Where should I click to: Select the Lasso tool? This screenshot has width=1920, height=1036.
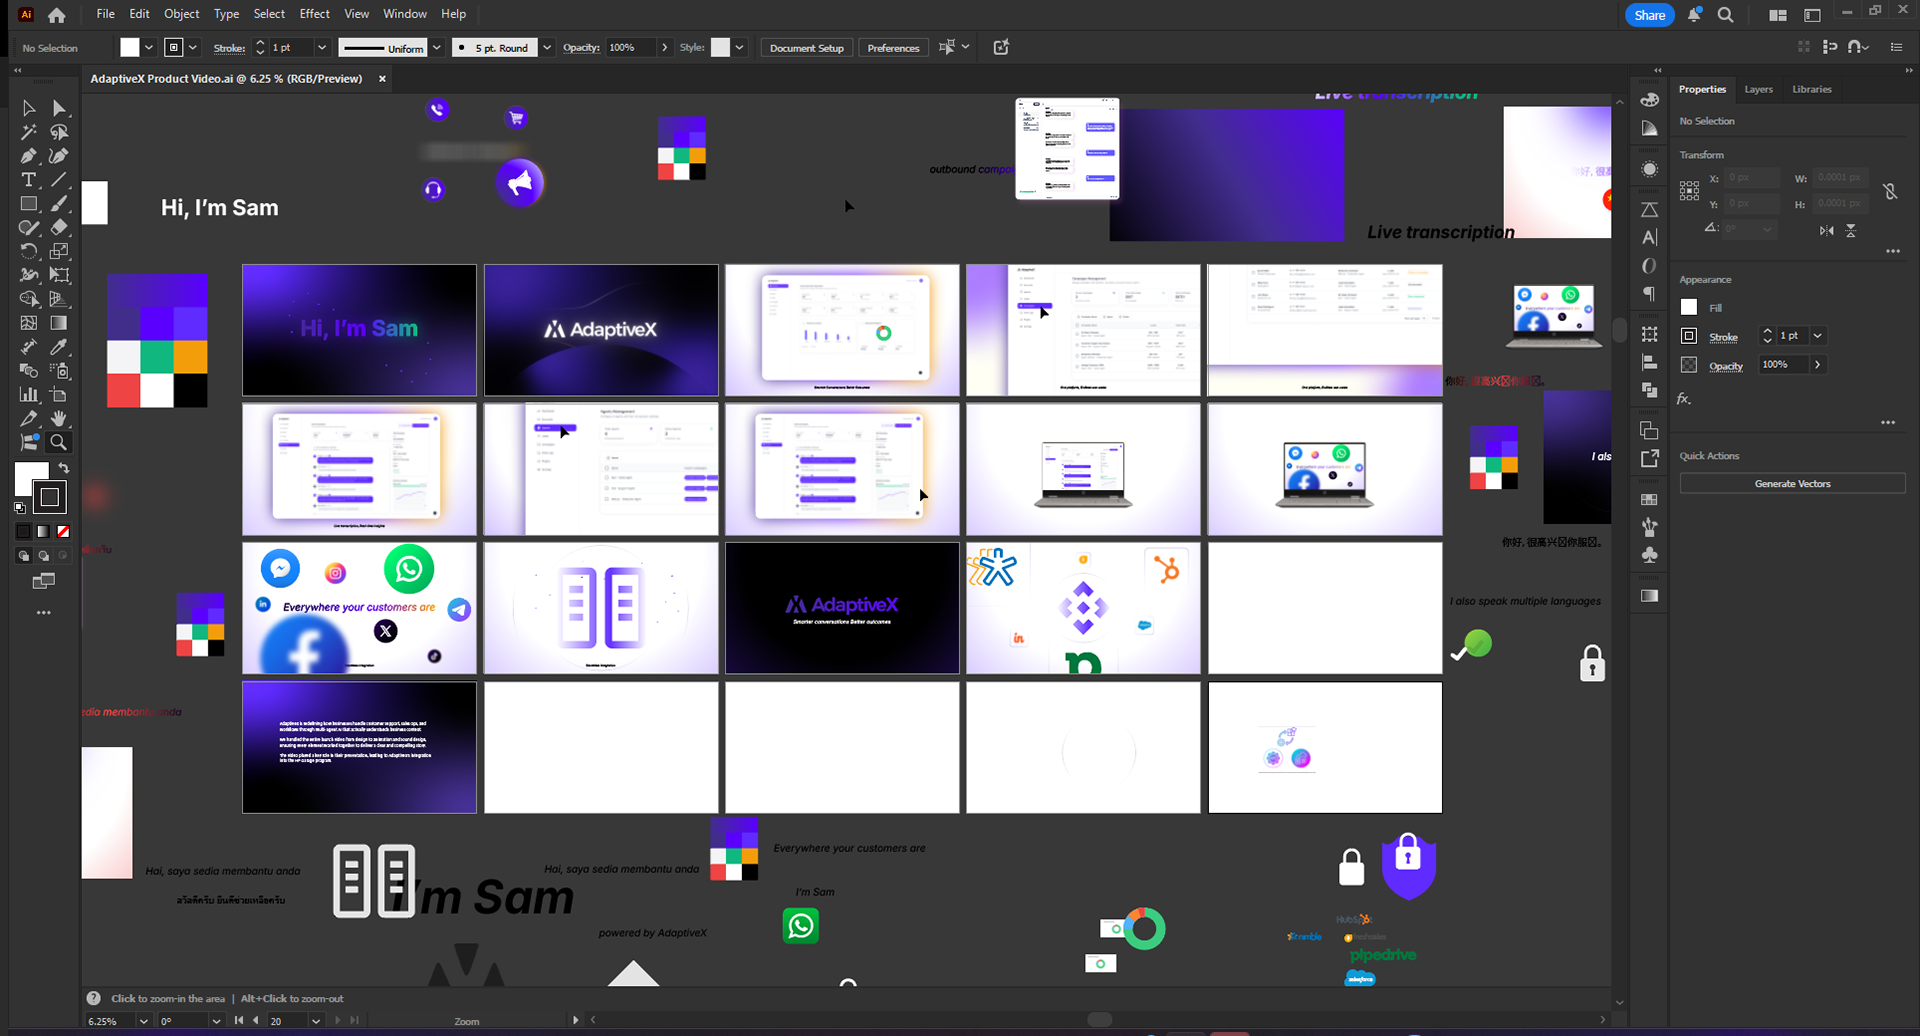(59, 132)
